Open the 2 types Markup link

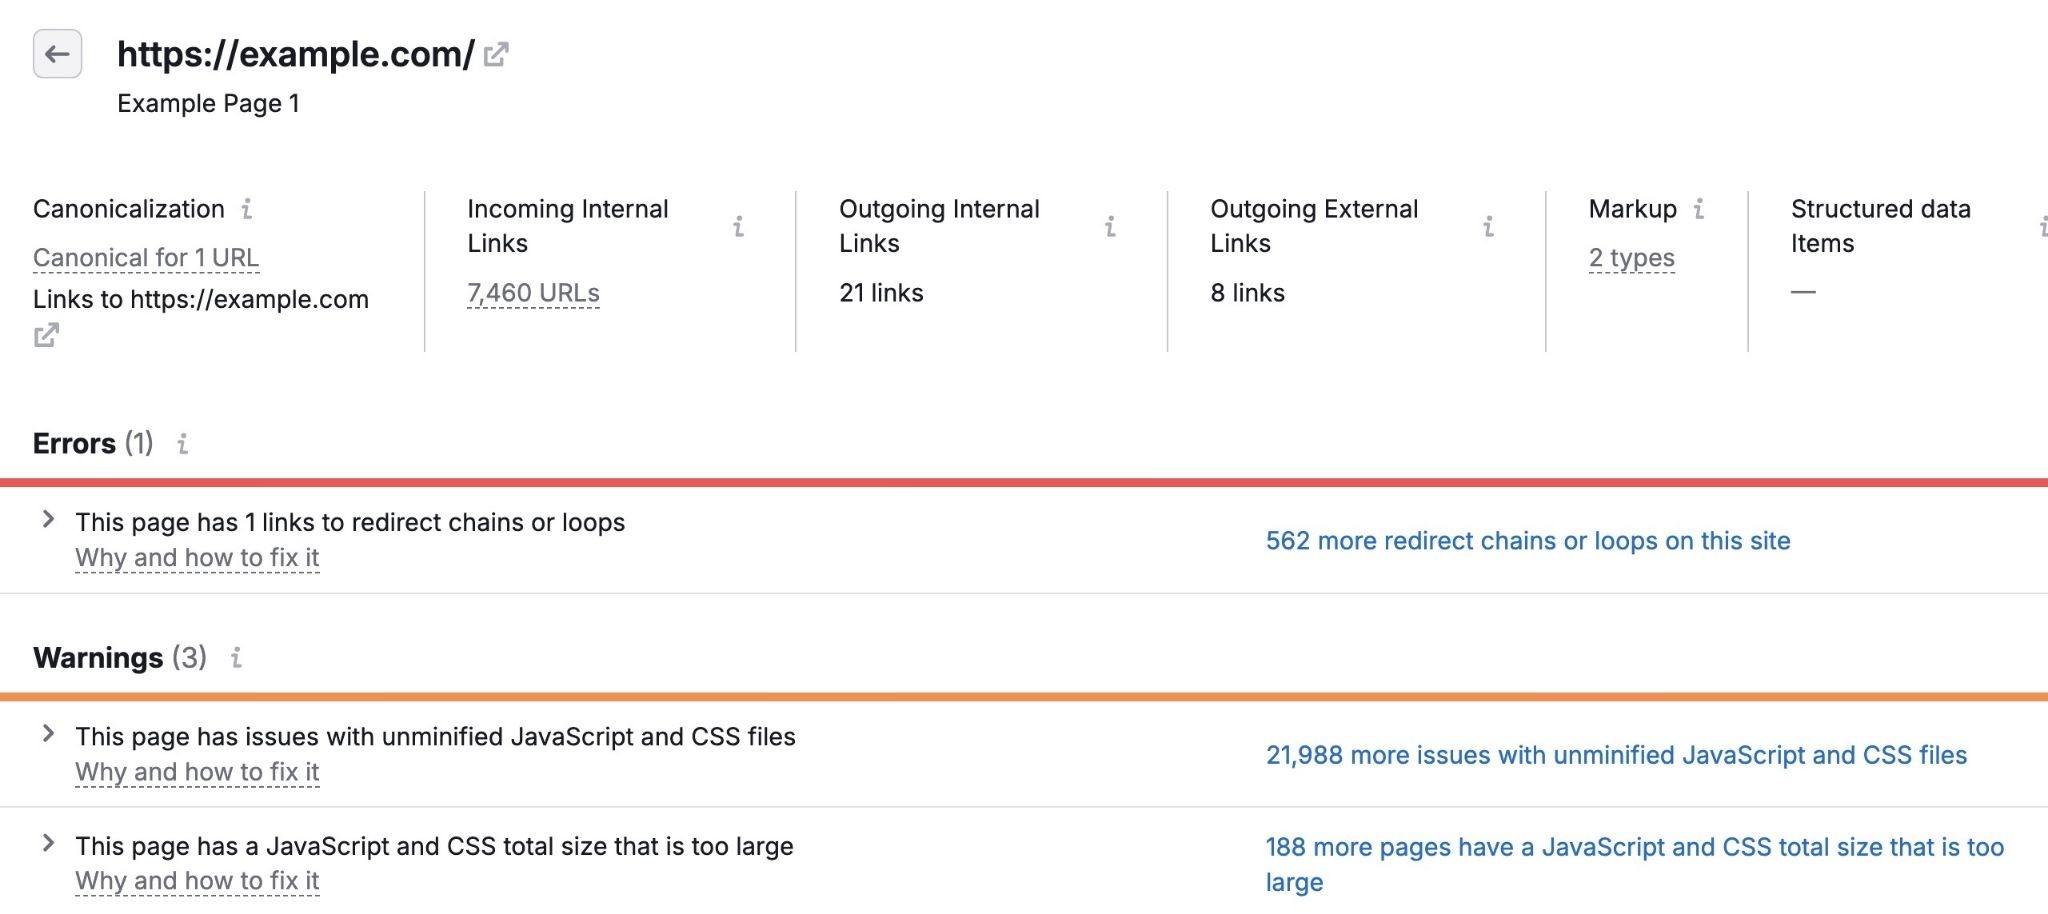tap(1631, 257)
